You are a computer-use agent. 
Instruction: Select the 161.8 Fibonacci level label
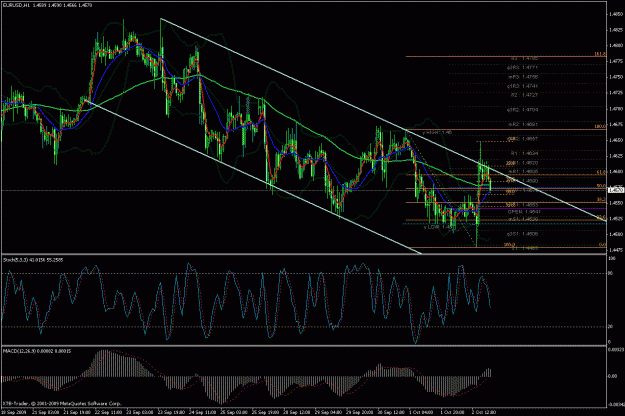(600, 54)
